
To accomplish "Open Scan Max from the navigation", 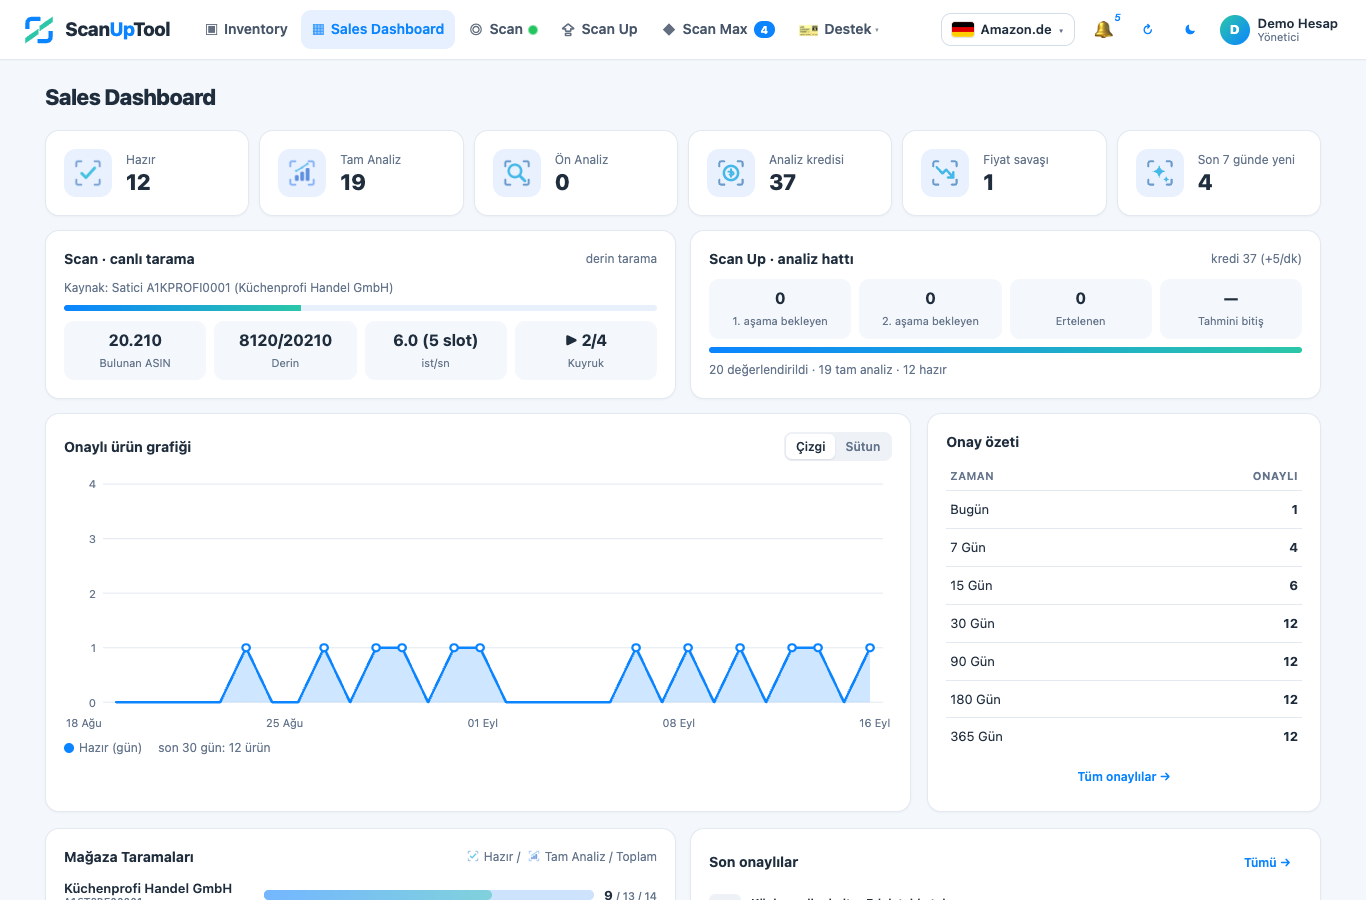I will (x=718, y=30).
